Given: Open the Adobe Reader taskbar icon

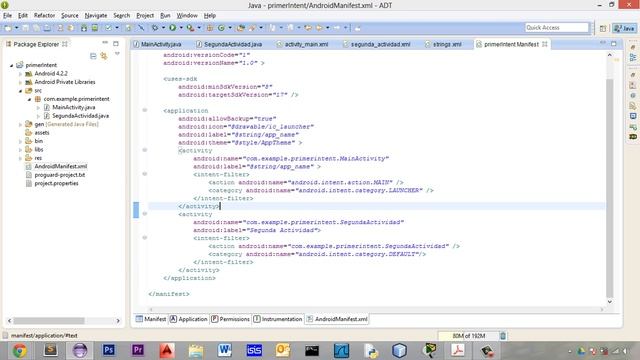Looking at the screenshot, I should click(x=458, y=351).
